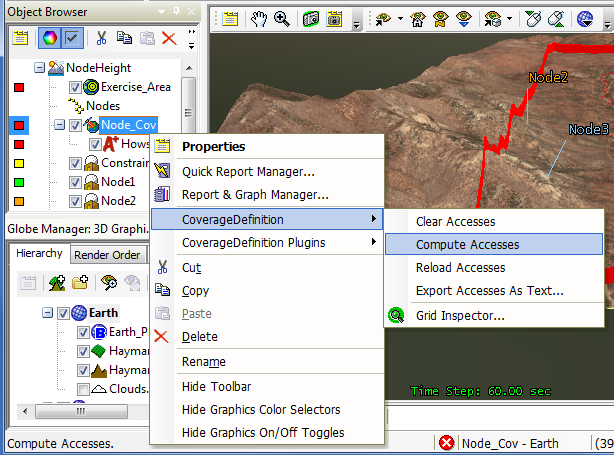
Task: Collapse the NodeHeight scenario tree
Action: click(x=40, y=68)
